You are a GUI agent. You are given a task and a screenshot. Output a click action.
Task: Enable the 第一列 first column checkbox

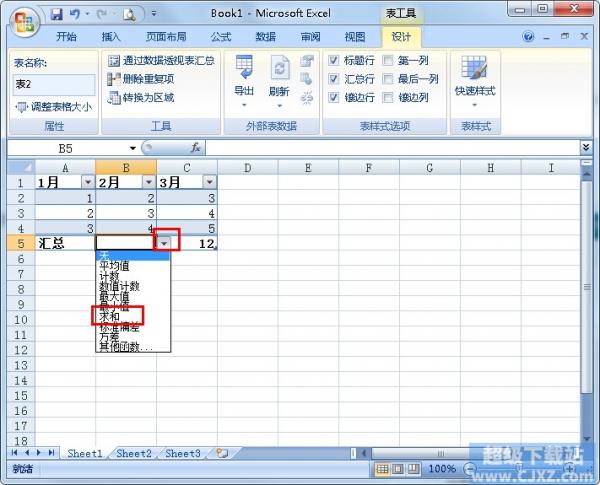point(387,60)
